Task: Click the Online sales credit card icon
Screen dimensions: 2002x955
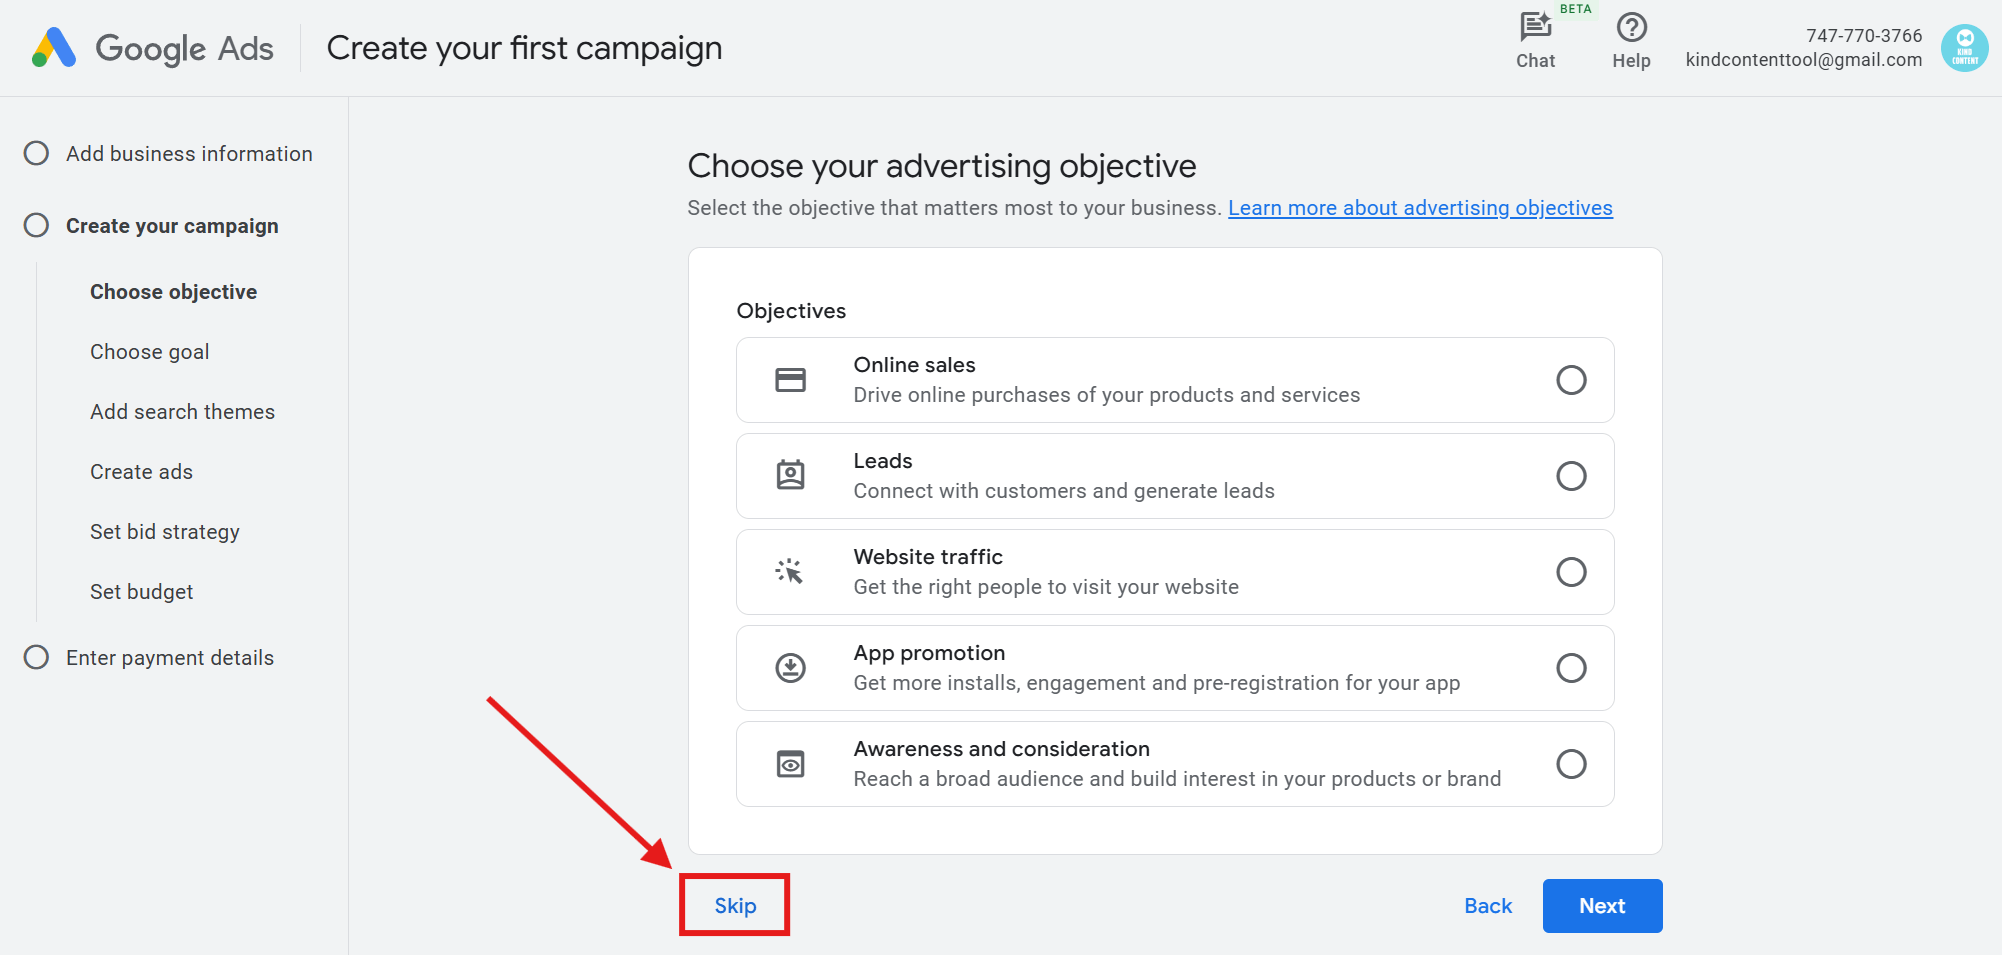Action: tap(790, 380)
